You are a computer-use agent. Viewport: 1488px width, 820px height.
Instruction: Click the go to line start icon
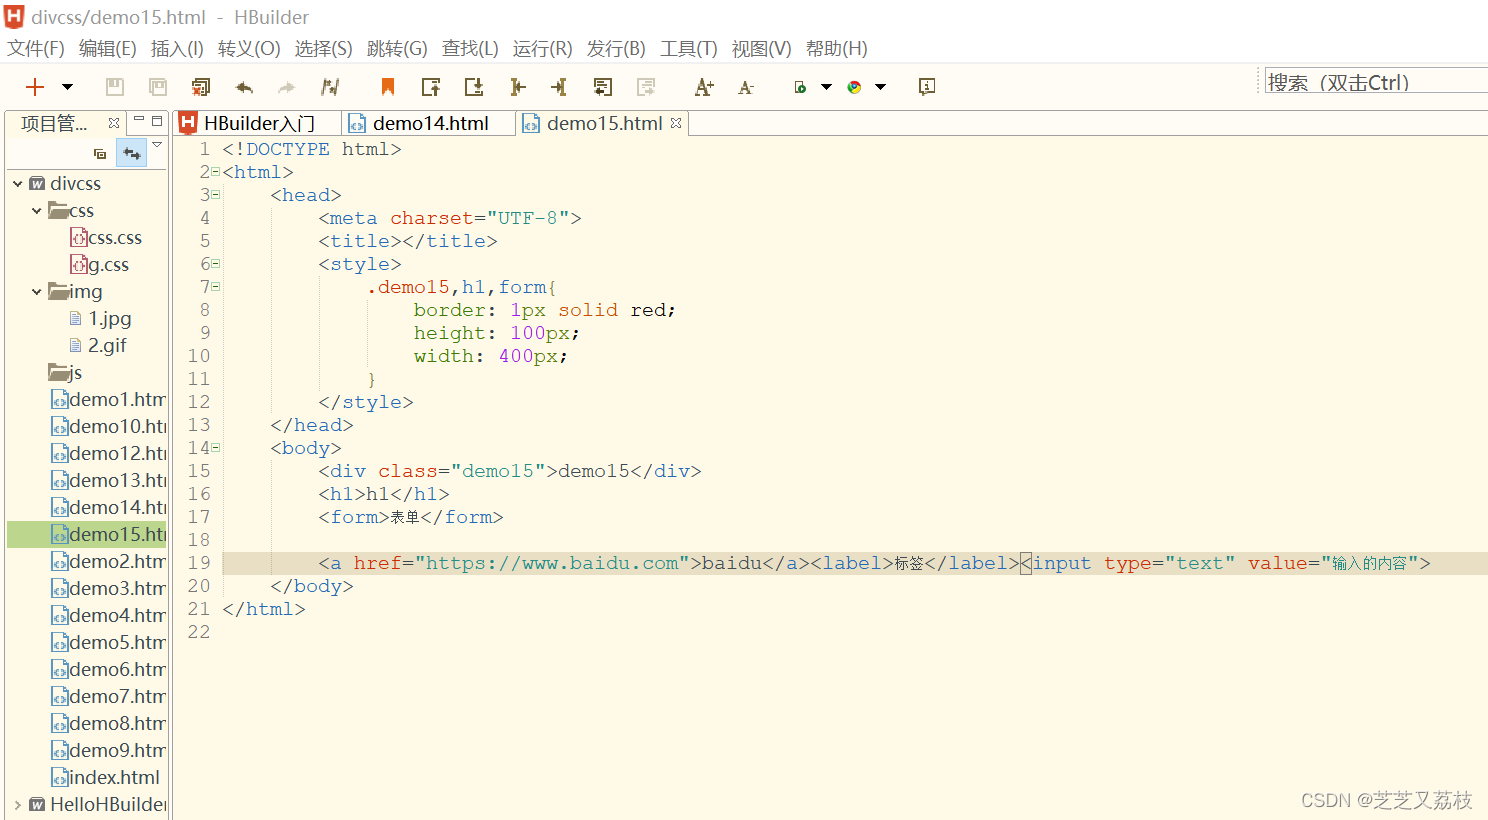pyautogui.click(x=517, y=87)
